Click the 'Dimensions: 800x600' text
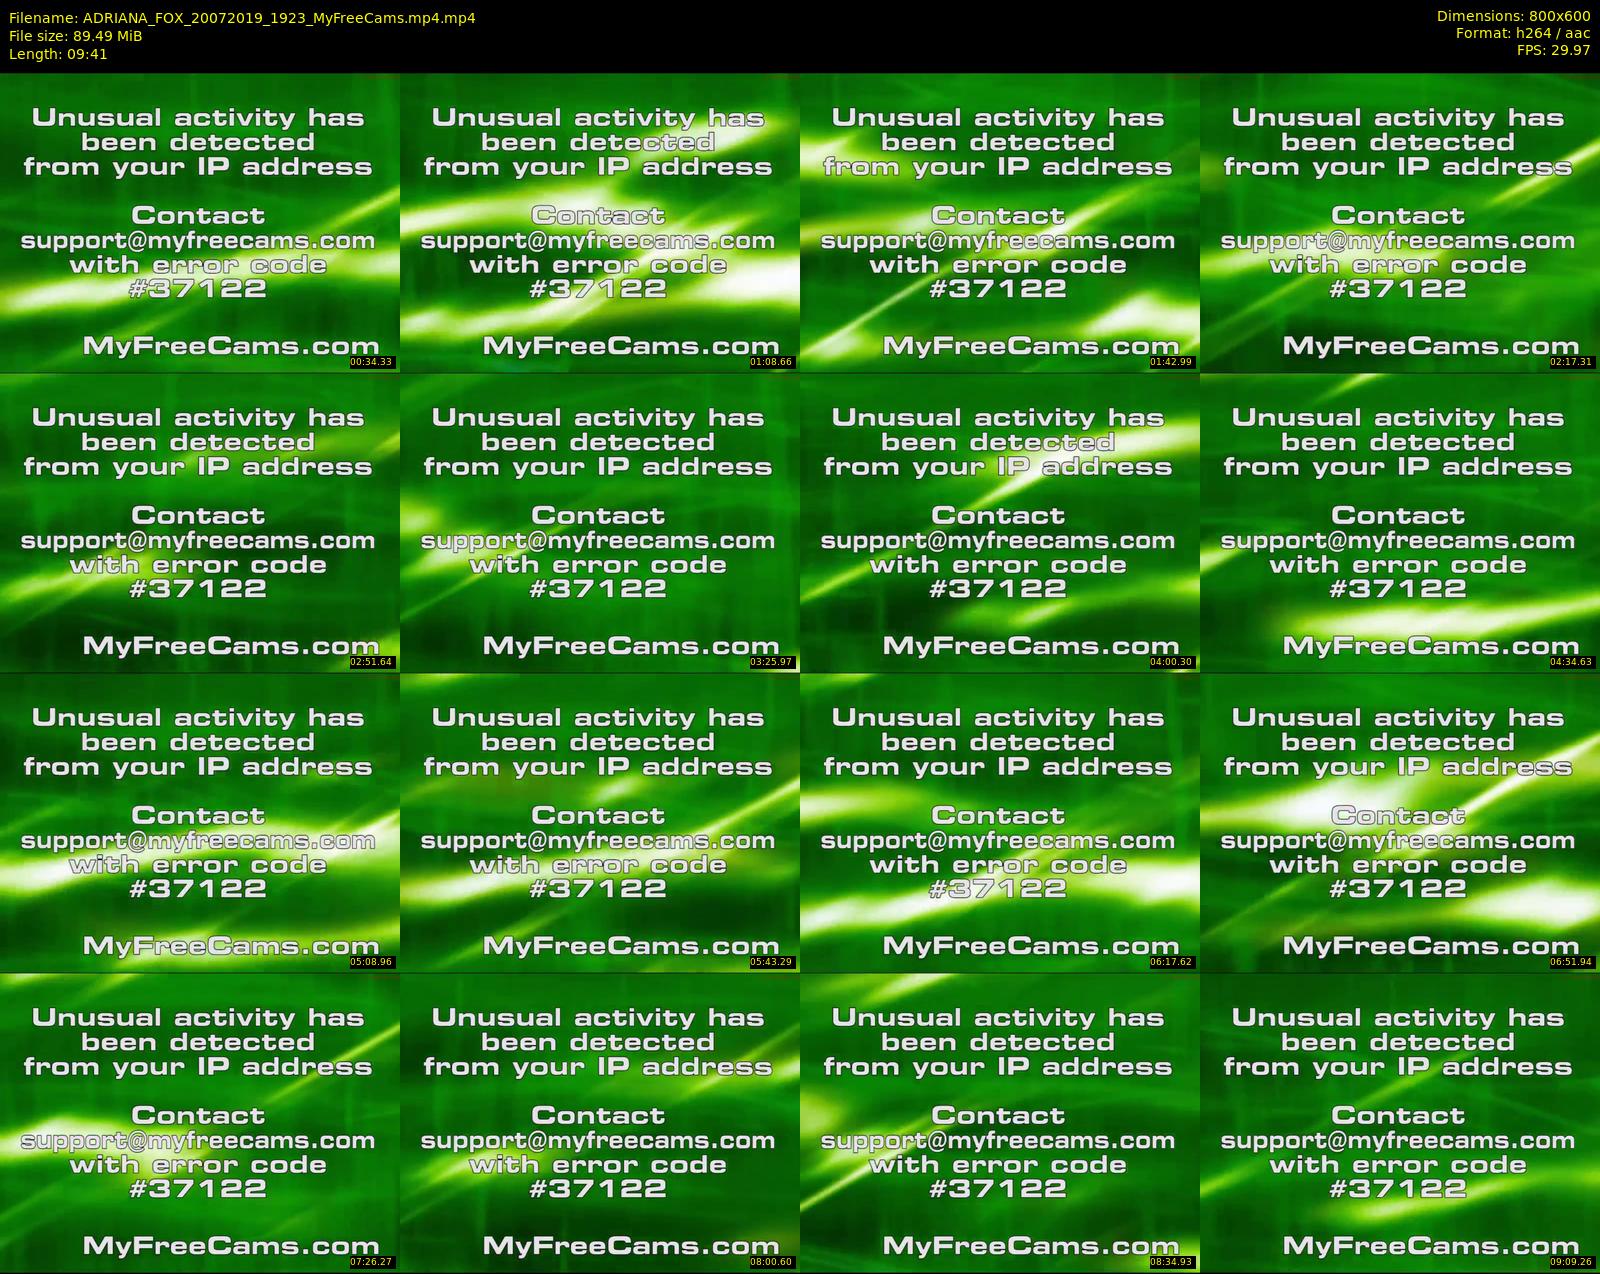 (x=1513, y=16)
